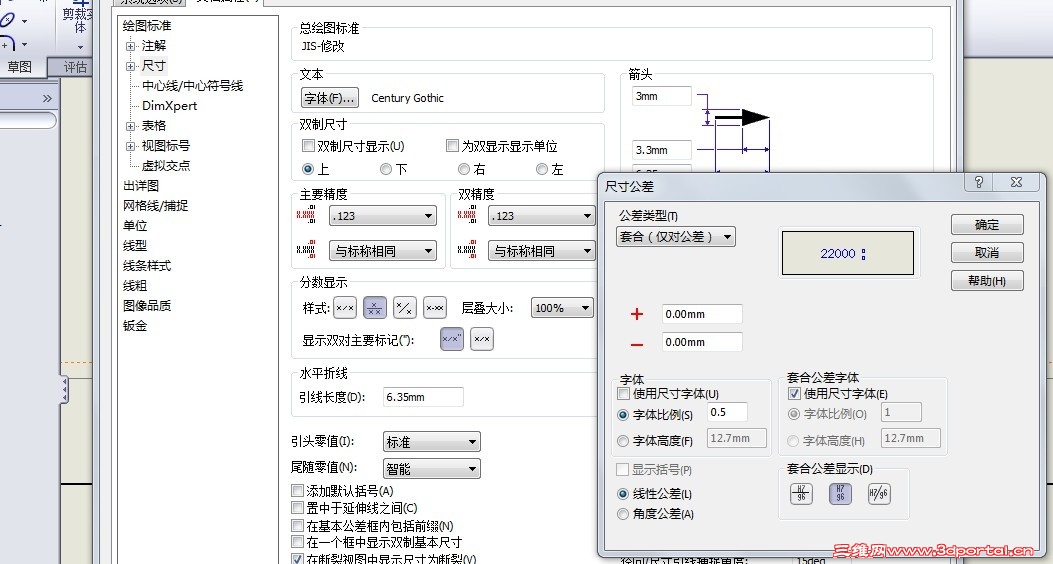The height and width of the screenshot is (564, 1053).
Task: Expand the 注解 tree node
Action: click(130, 46)
